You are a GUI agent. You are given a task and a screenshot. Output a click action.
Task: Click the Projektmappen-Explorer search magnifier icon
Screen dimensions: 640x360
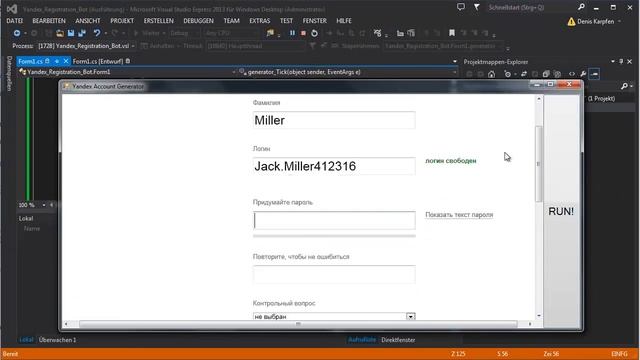(624, 86)
